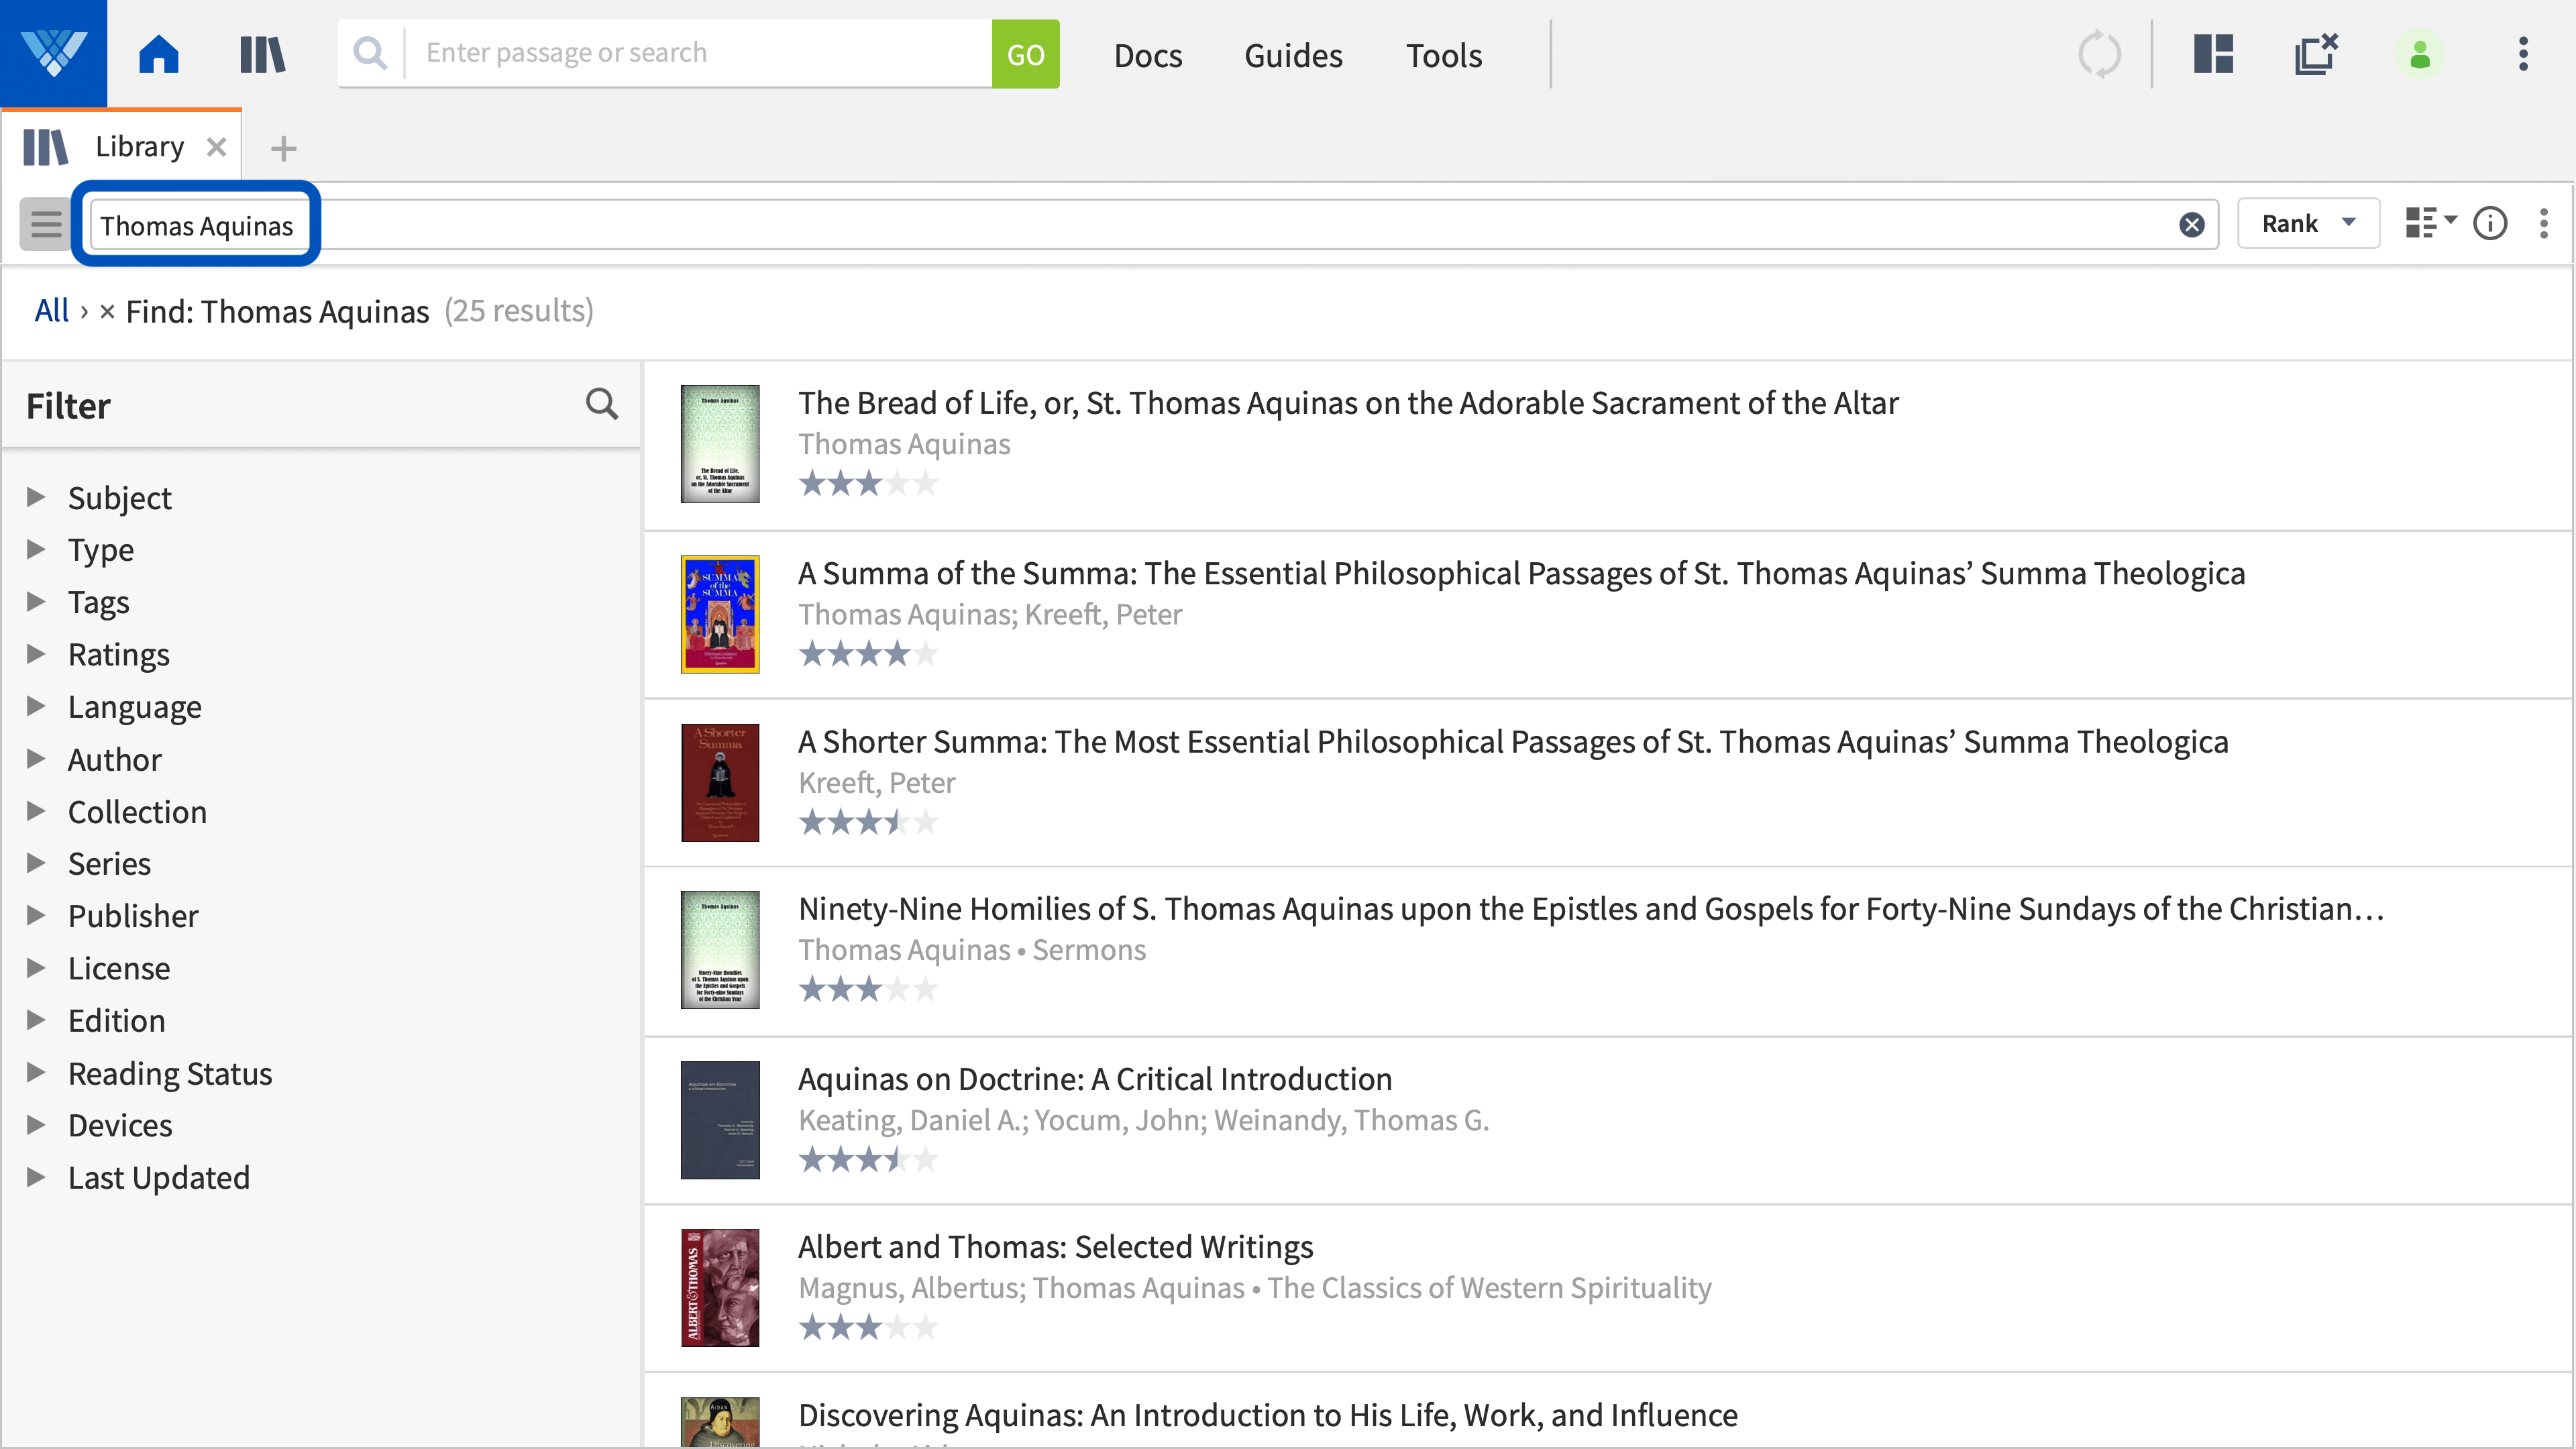The width and height of the screenshot is (2576, 1449).
Task: Click the resource information icon
Action: (x=2490, y=223)
